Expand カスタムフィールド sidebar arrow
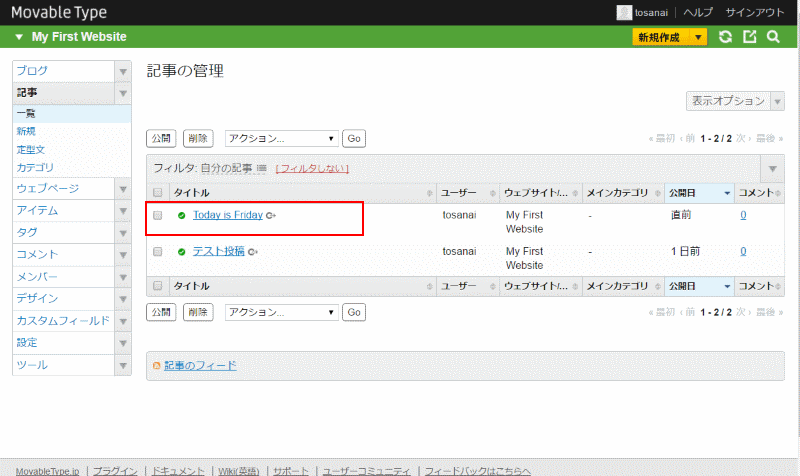 click(x=123, y=321)
